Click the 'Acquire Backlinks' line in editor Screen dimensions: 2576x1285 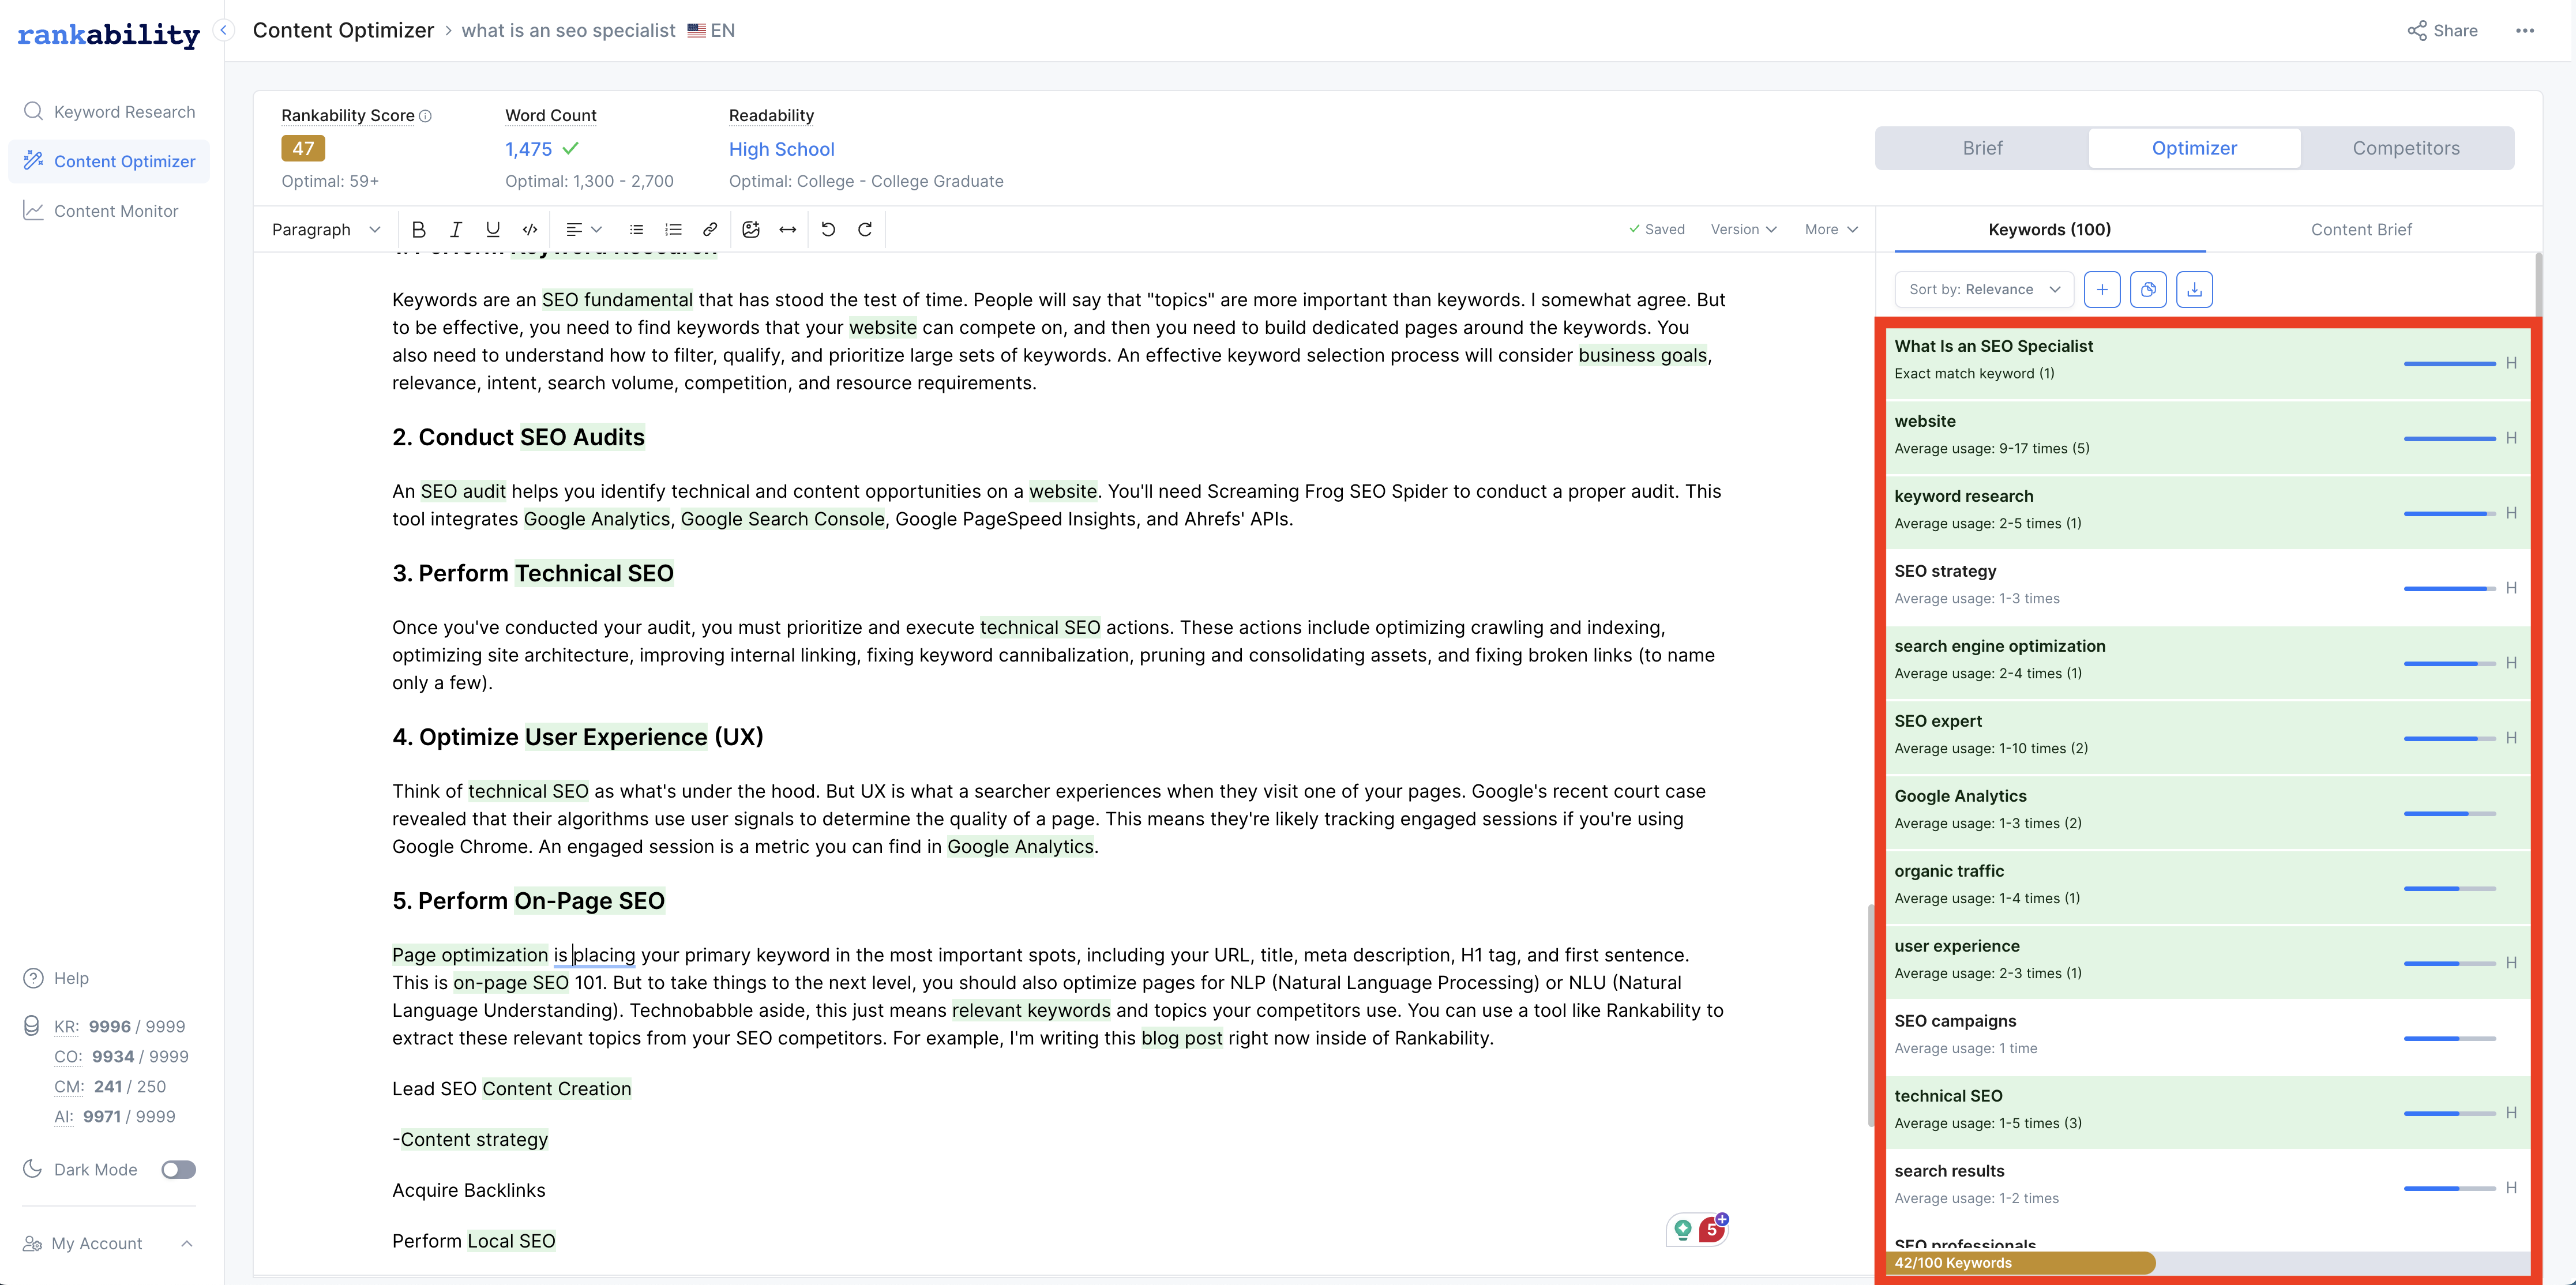point(469,1190)
